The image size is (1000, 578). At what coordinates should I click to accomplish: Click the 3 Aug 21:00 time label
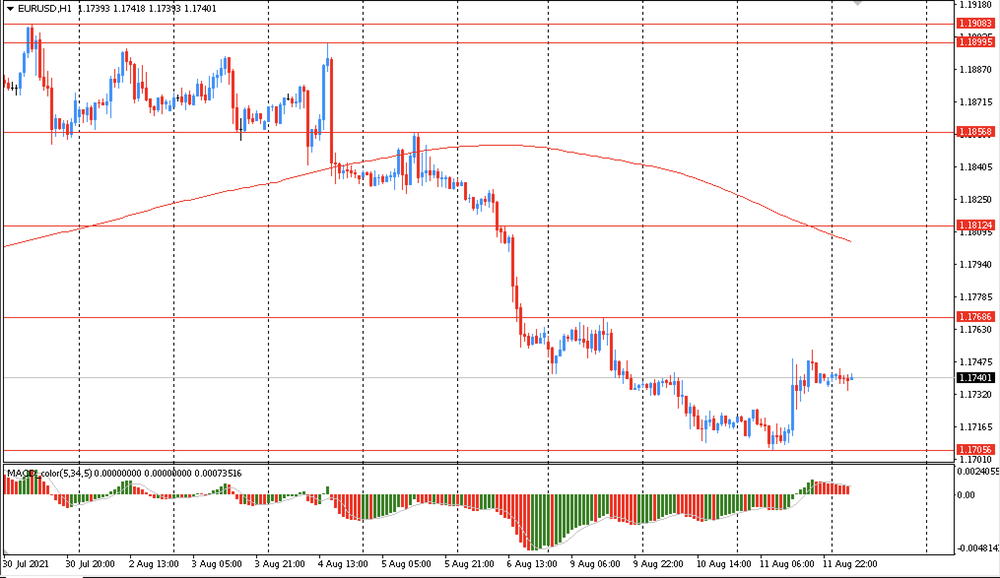click(x=279, y=564)
